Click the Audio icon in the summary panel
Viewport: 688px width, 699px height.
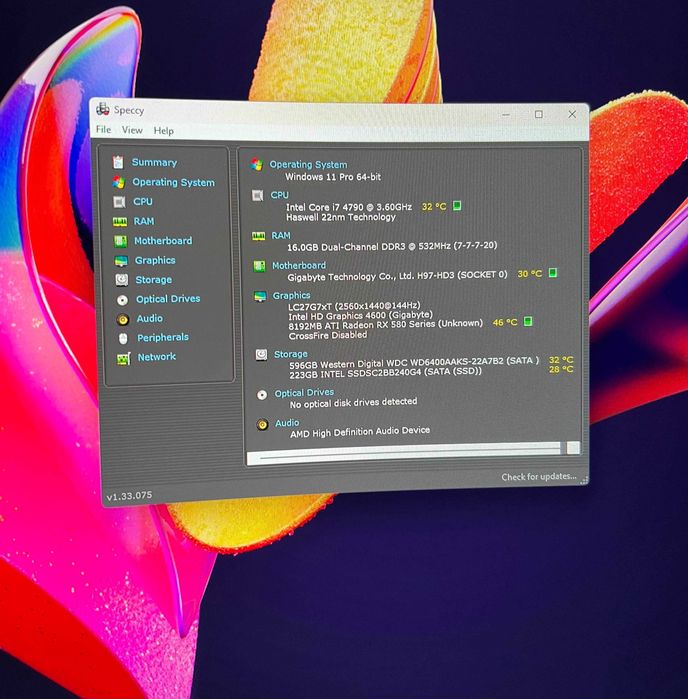[263, 424]
